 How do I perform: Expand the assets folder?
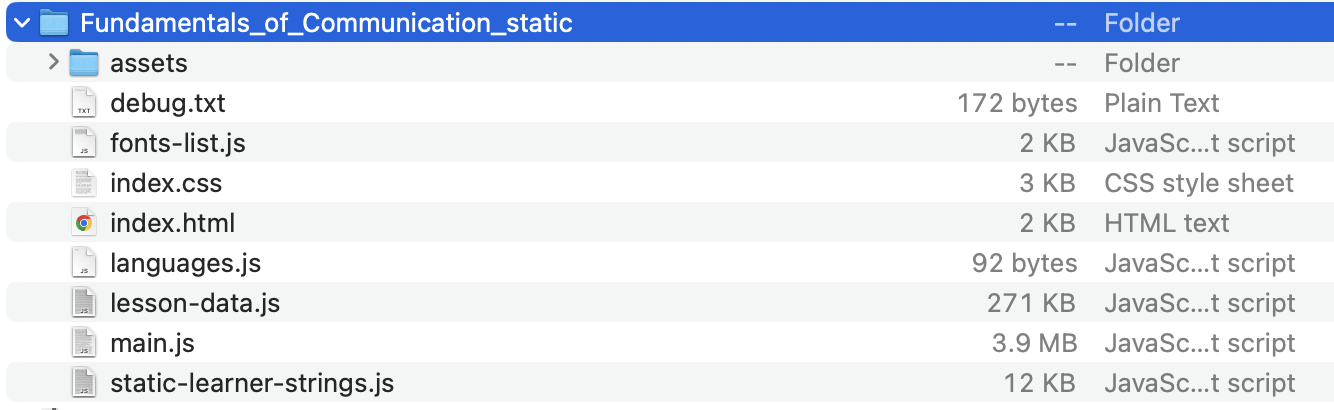pyautogui.click(x=54, y=63)
